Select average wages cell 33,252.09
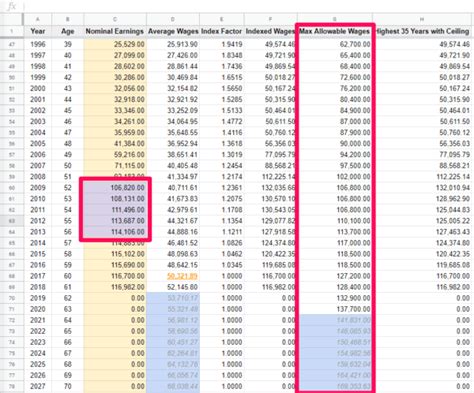474x393 pixels. click(x=173, y=110)
